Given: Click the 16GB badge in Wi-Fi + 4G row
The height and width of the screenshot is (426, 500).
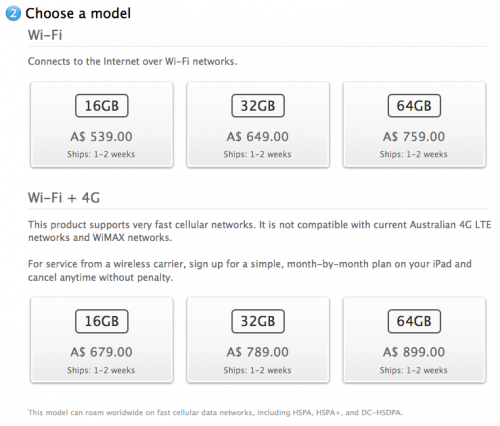Looking at the screenshot, I should point(102,321).
